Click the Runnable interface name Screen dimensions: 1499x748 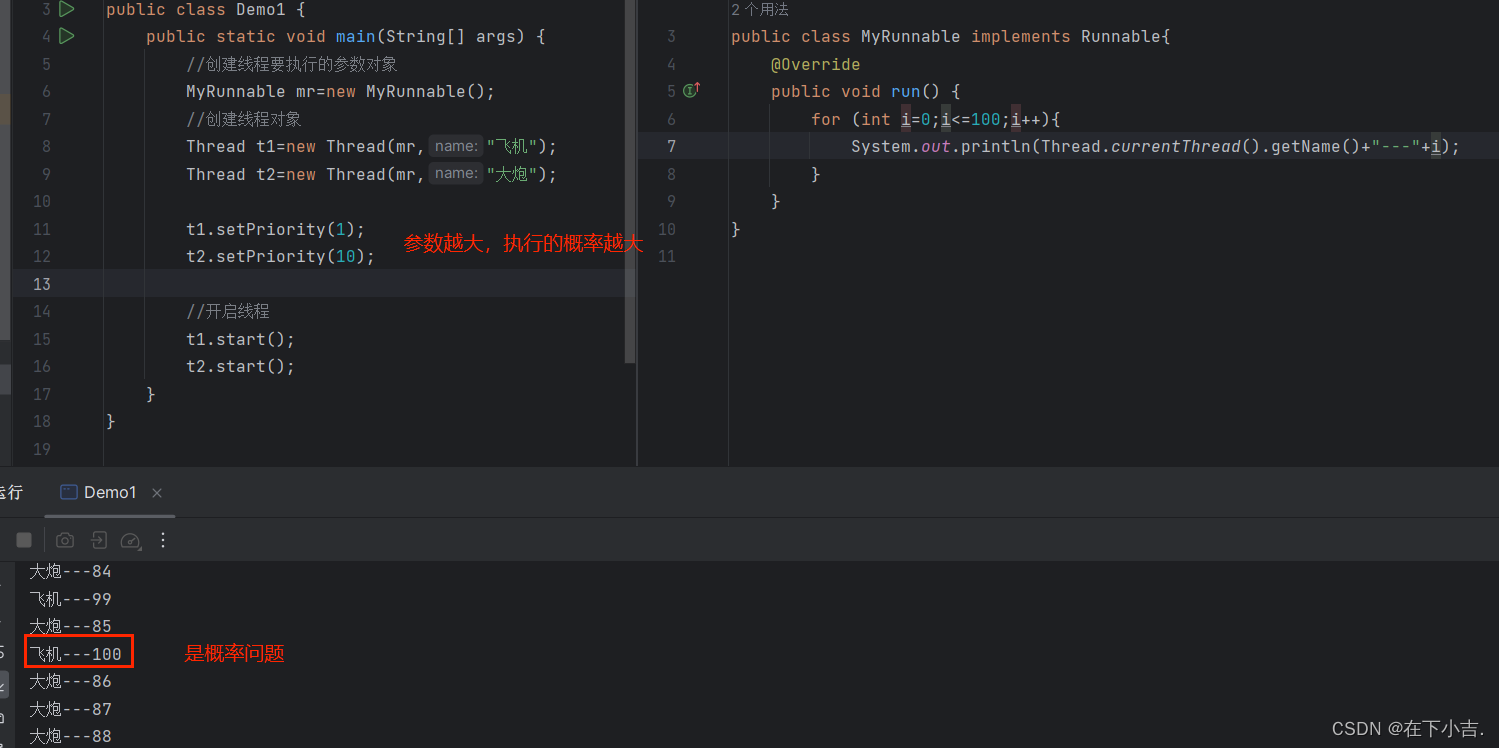1121,36
